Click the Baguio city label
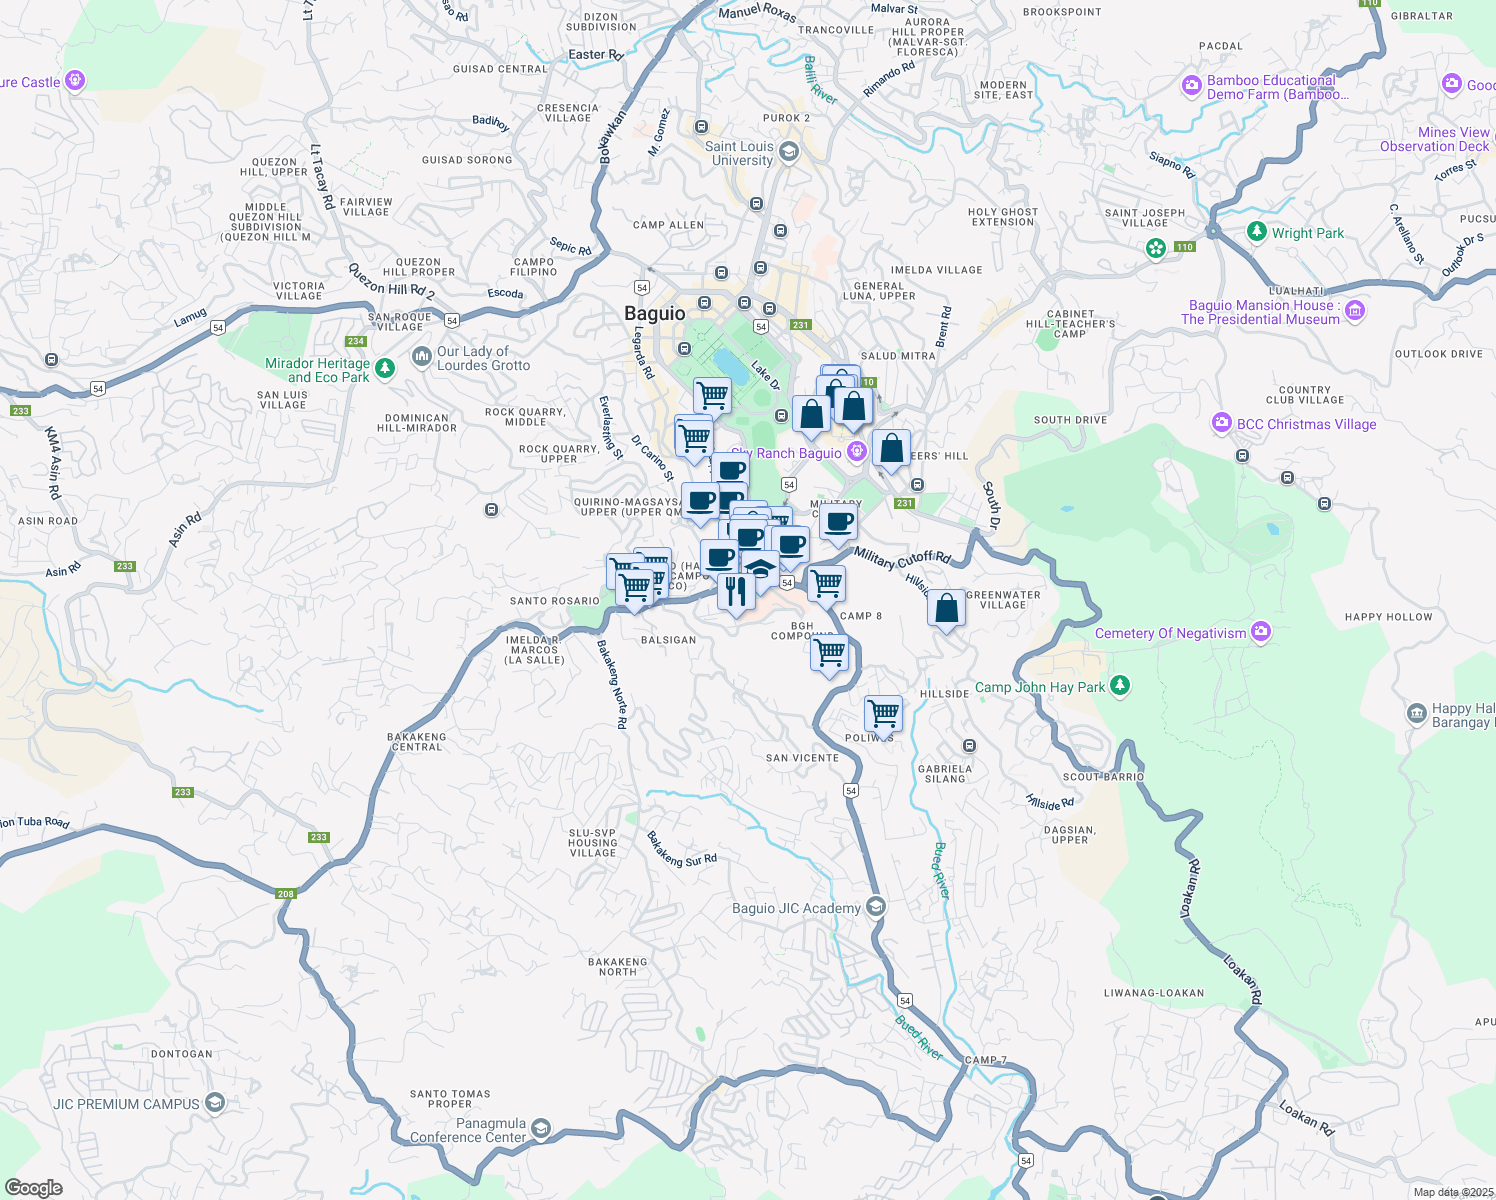Viewport: 1496px width, 1200px height. [655, 313]
